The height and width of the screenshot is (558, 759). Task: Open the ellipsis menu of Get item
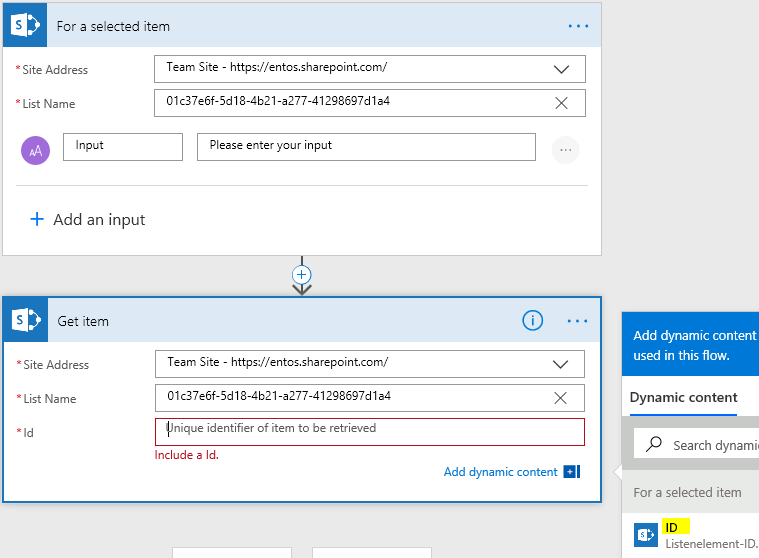click(x=577, y=321)
